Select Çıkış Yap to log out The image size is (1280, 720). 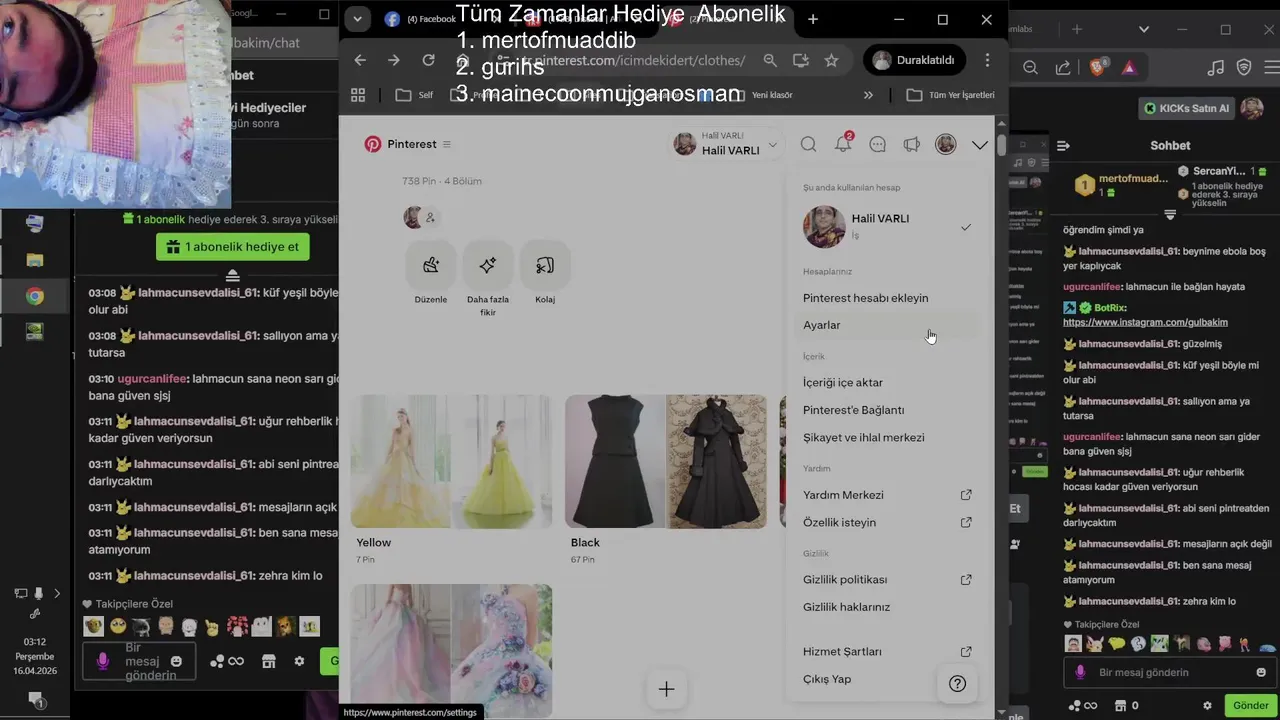coord(827,679)
